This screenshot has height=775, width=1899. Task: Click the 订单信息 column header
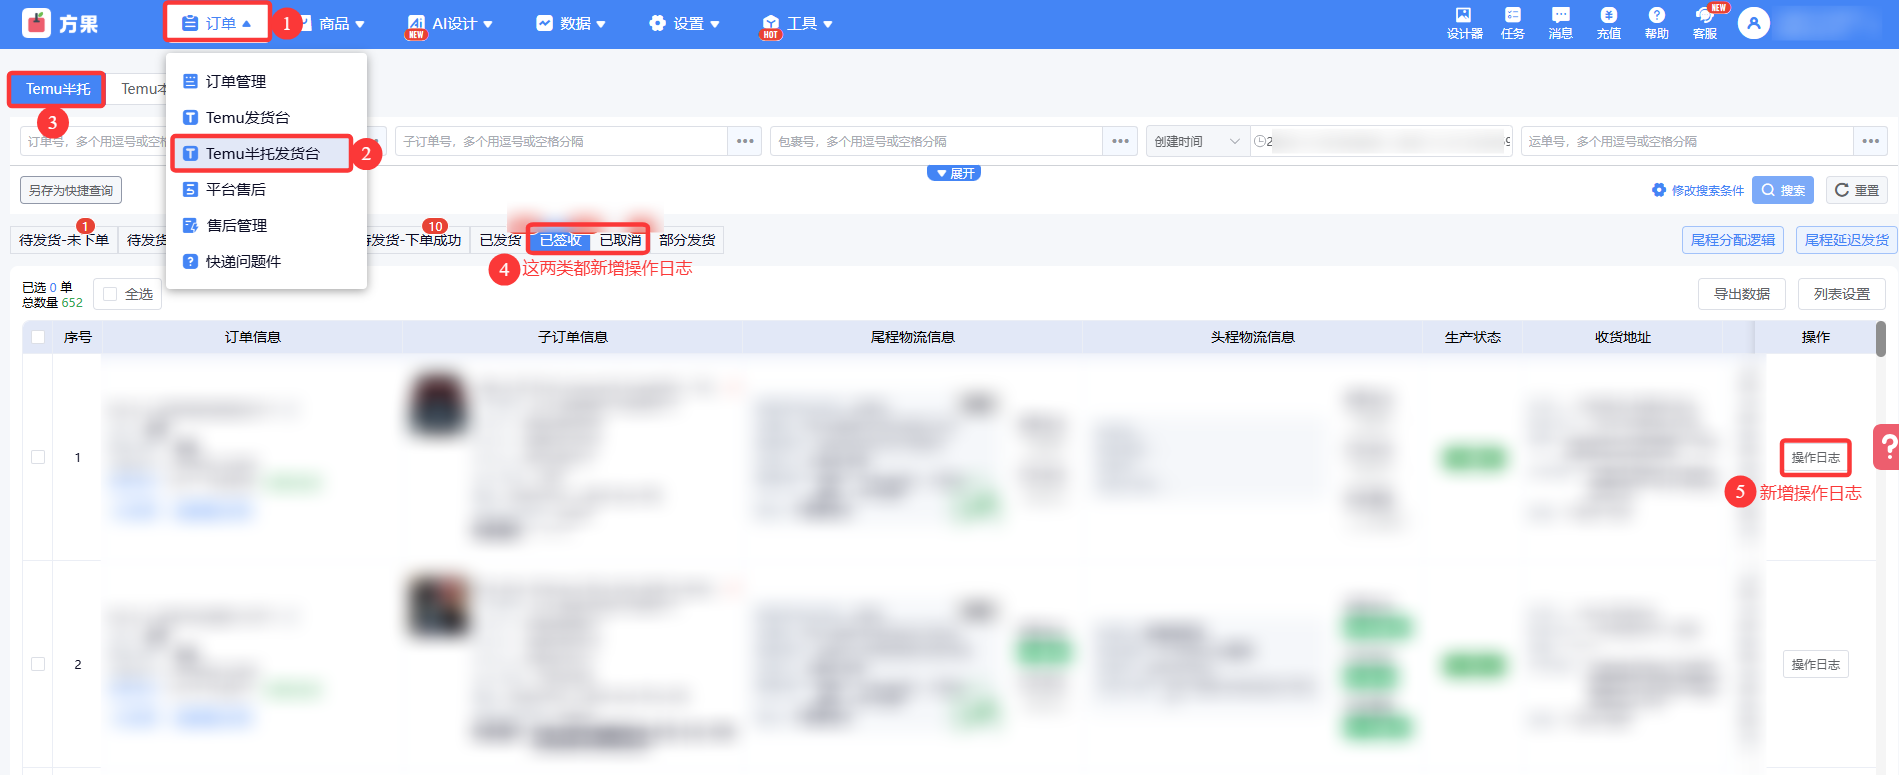253,337
